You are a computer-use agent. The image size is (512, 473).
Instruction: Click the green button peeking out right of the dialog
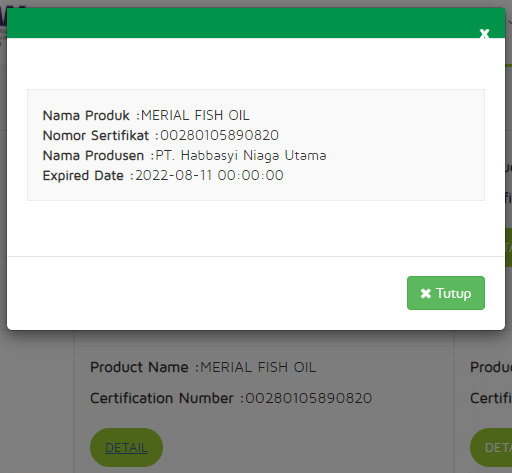508,247
